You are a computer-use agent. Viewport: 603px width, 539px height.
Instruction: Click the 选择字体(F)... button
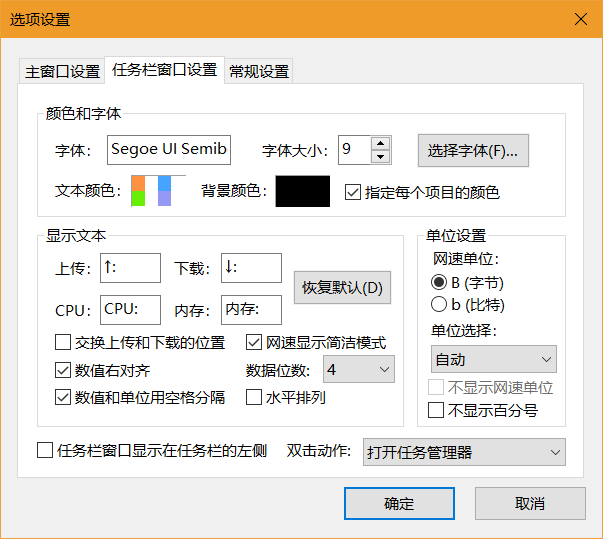(473, 150)
